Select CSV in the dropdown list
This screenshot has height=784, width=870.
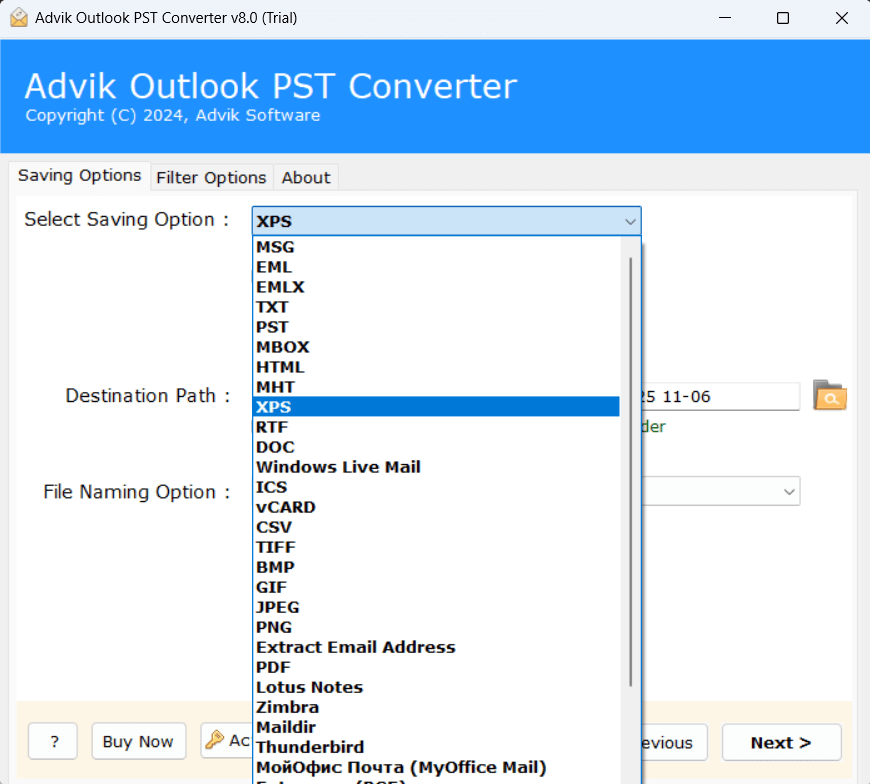coord(436,527)
